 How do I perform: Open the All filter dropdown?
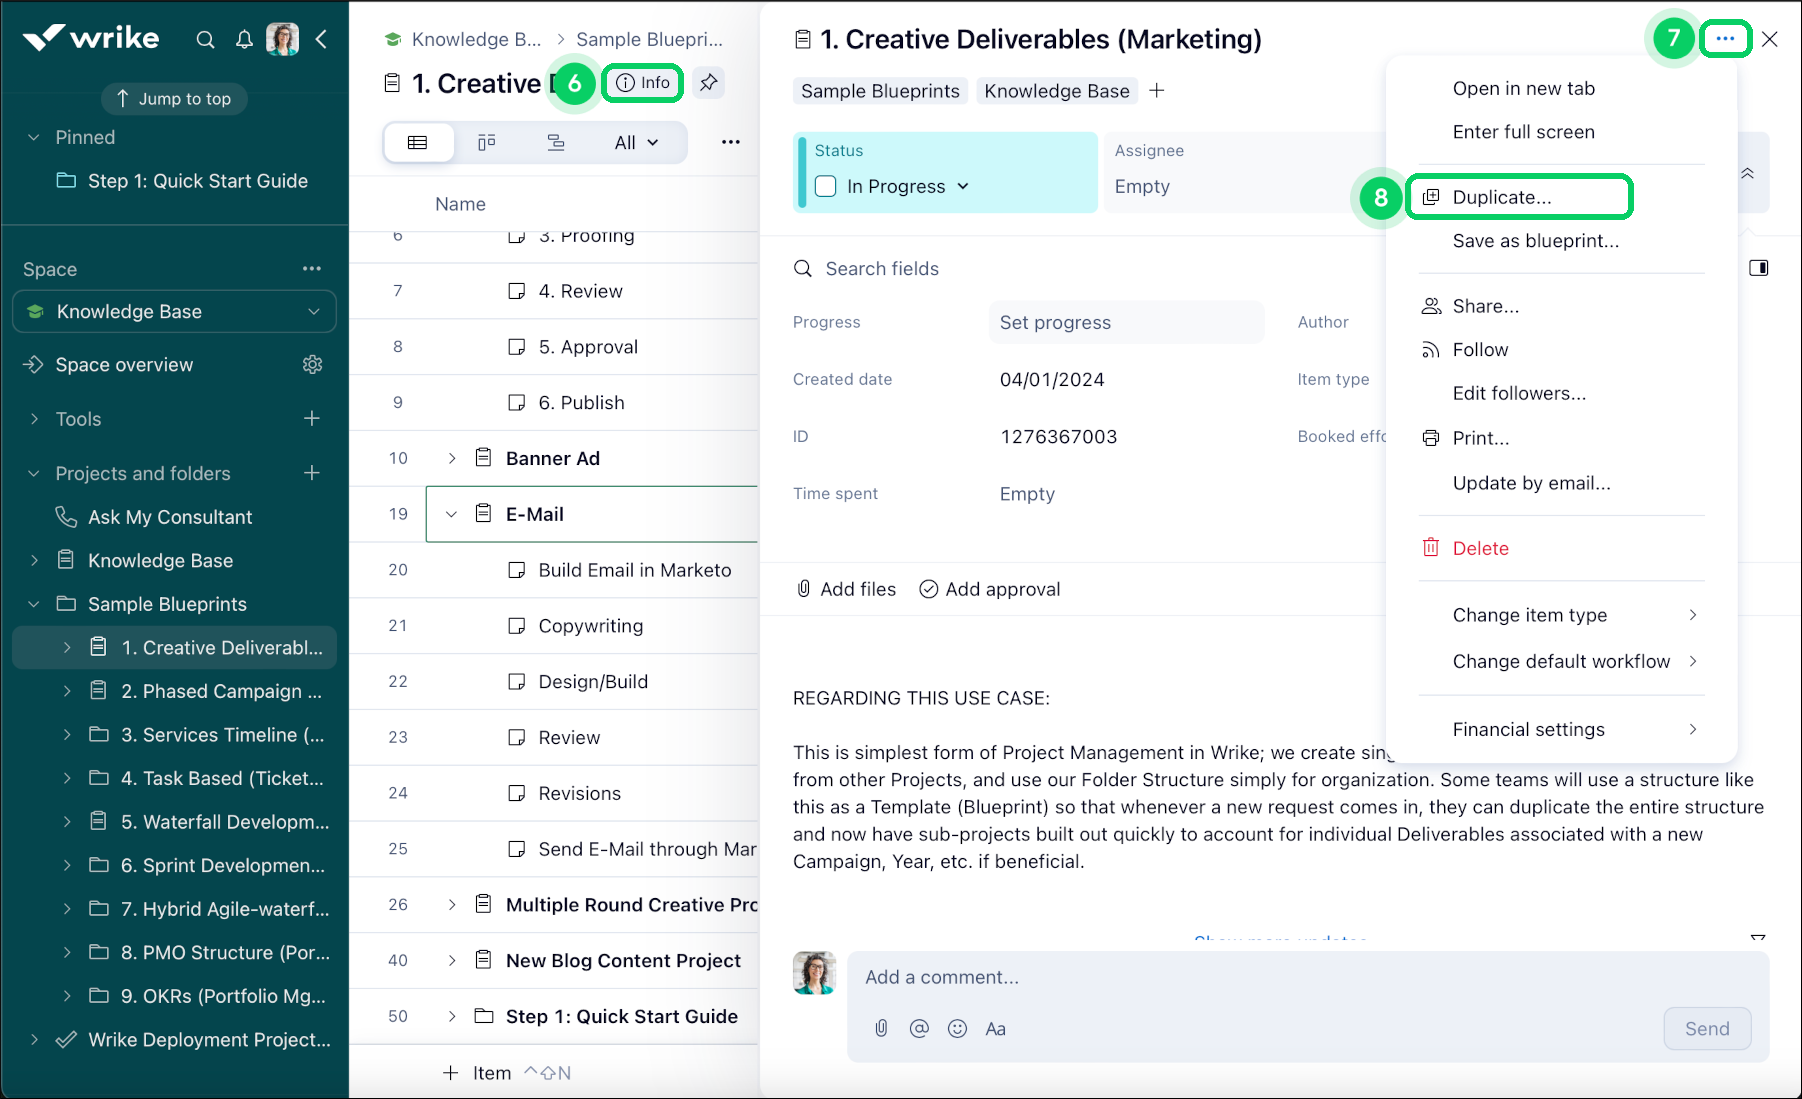[x=635, y=142]
